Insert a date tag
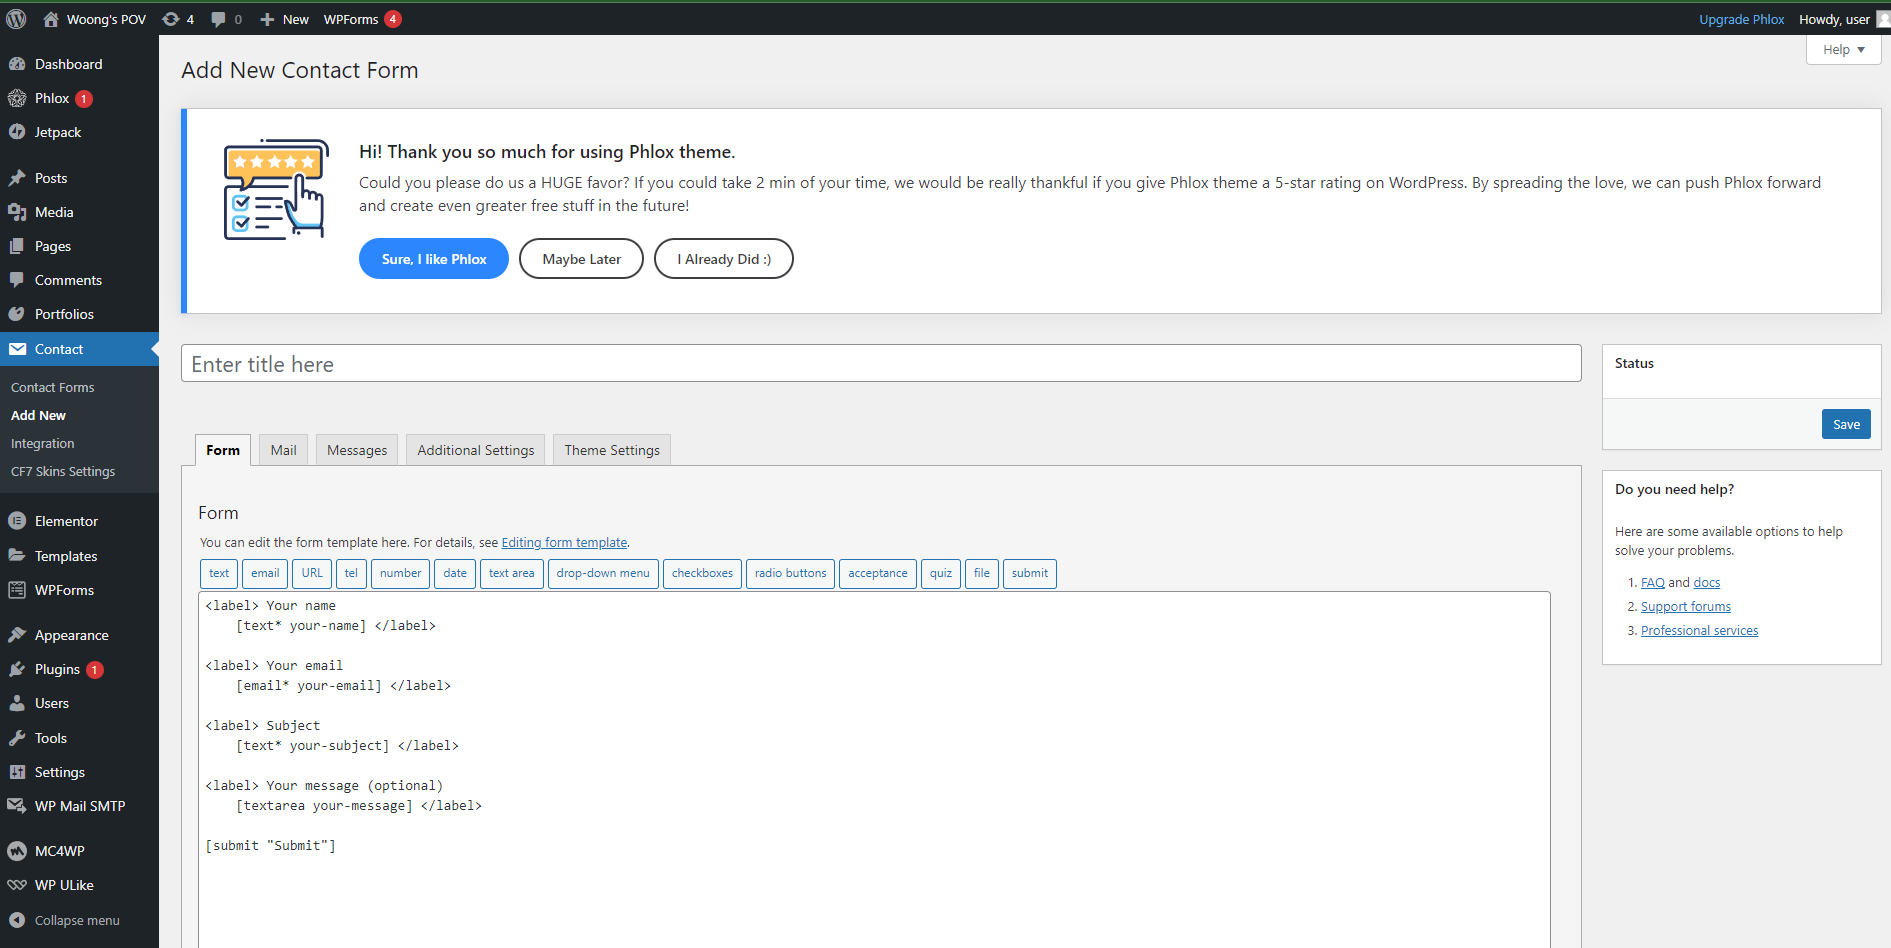 click(x=455, y=573)
